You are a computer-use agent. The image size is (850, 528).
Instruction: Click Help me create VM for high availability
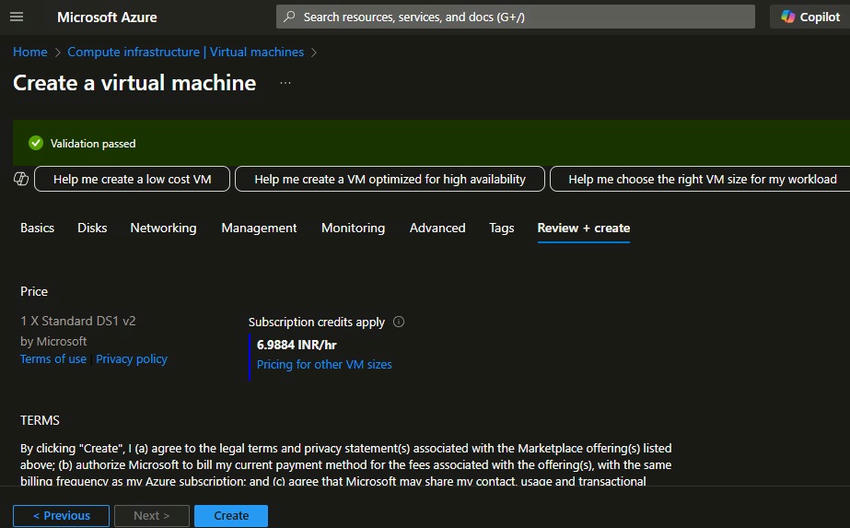[390, 179]
